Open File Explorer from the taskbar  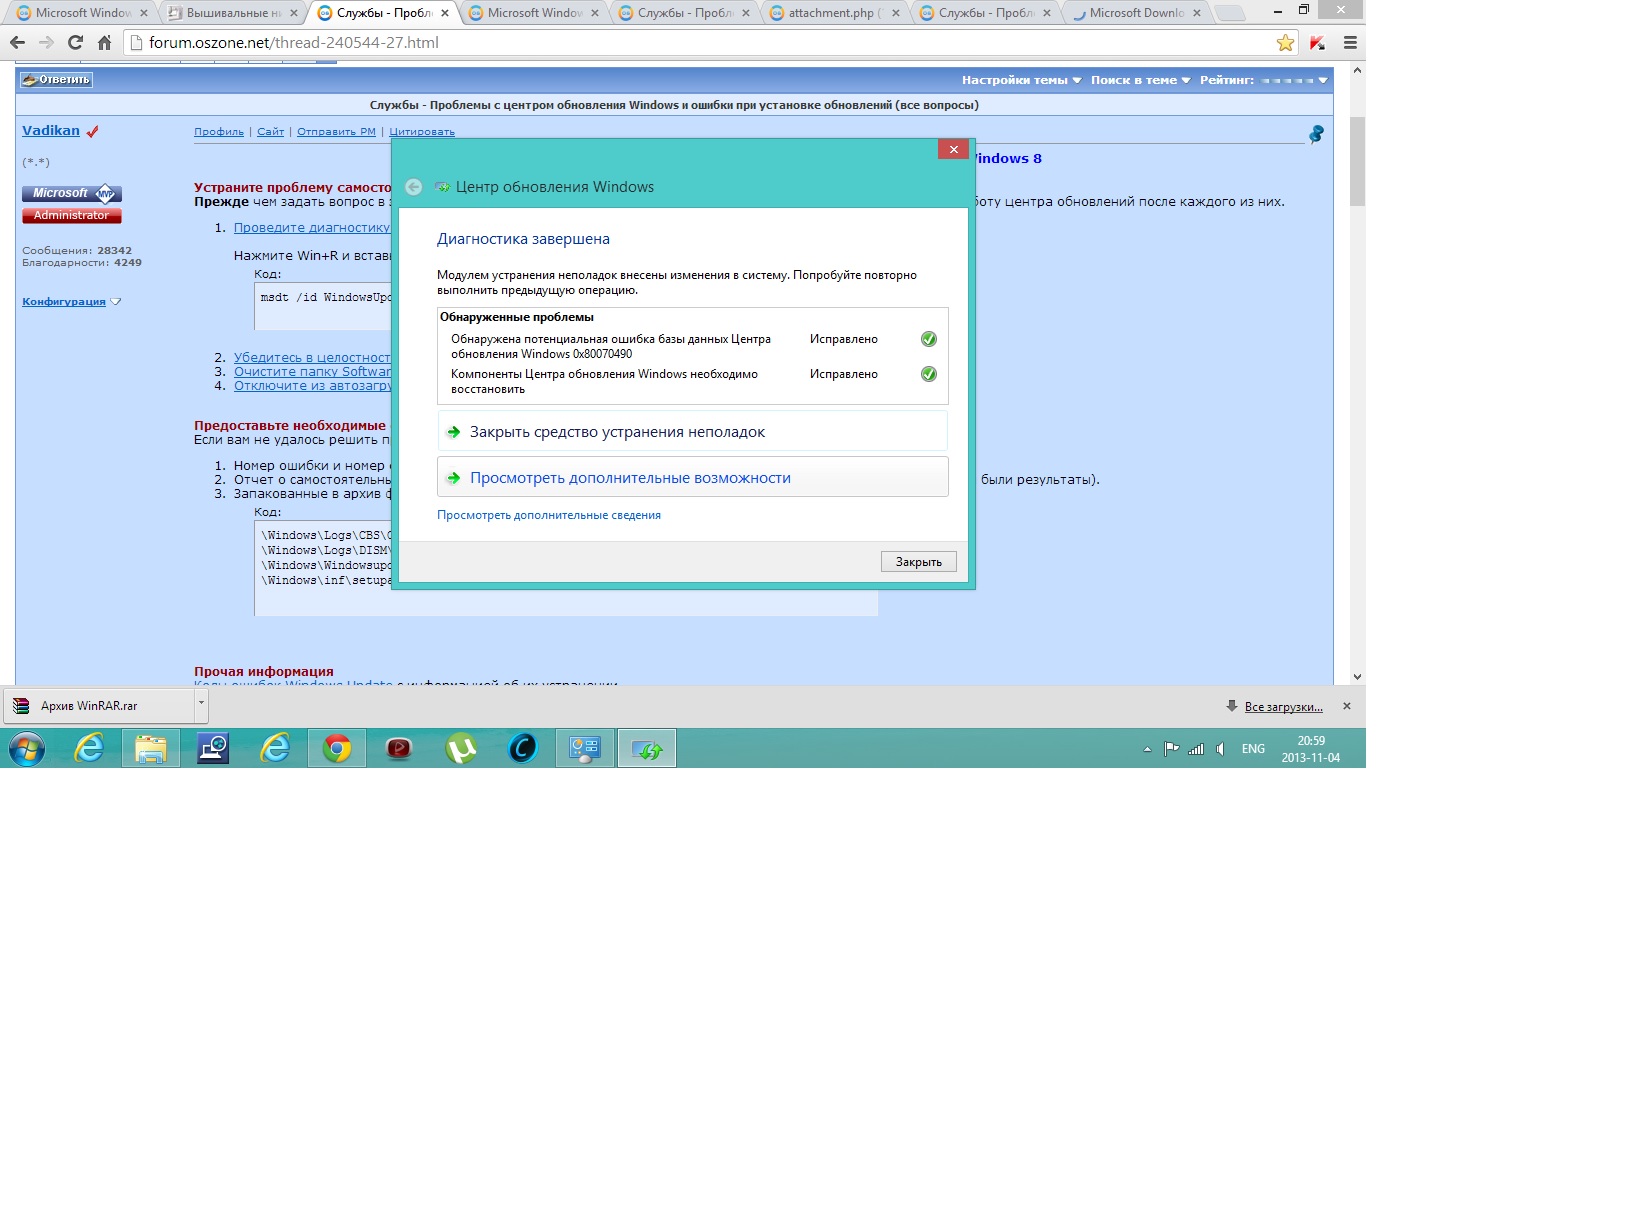coord(151,748)
